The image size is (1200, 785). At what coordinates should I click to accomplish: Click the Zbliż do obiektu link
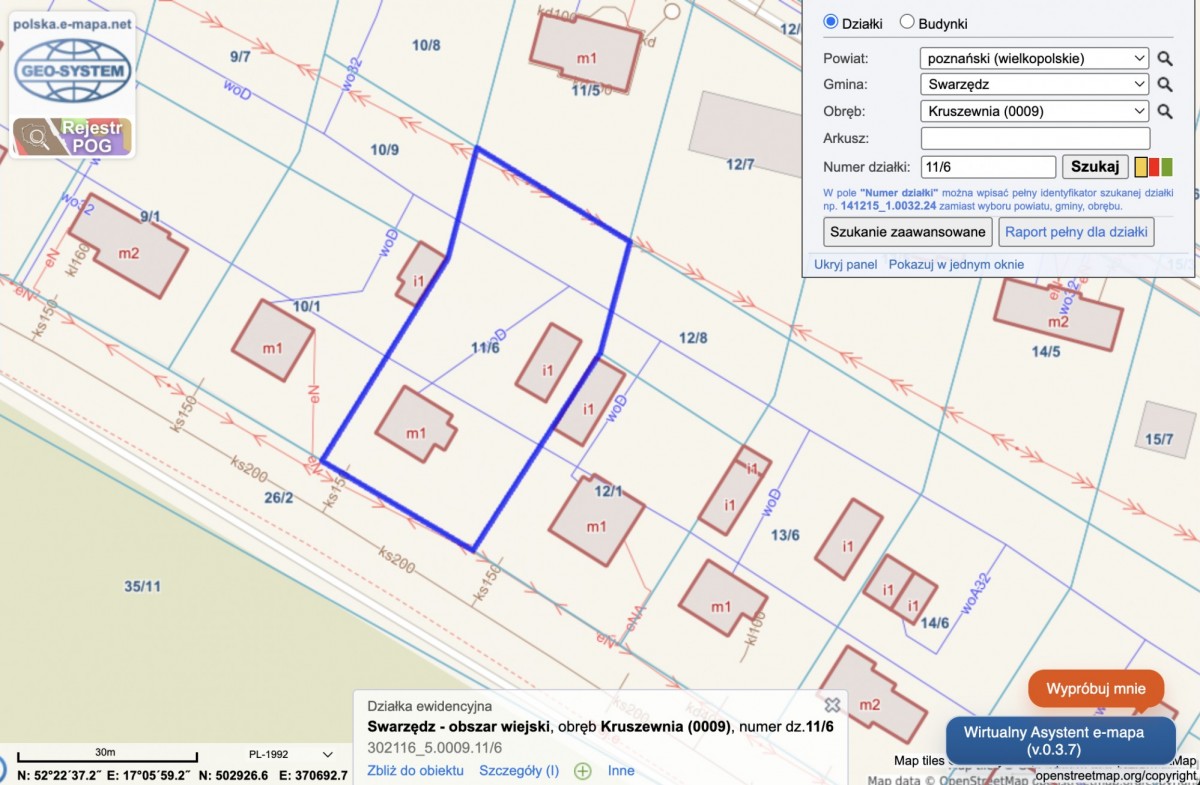(416, 770)
